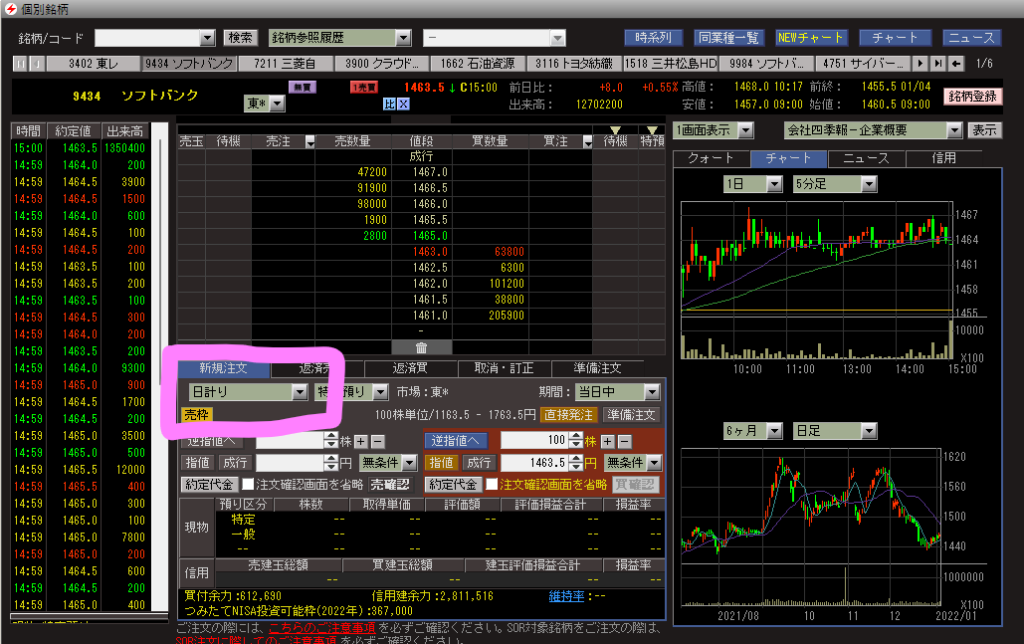Click the こちらのご注意事項 link
1024x644 pixels.
point(322,628)
